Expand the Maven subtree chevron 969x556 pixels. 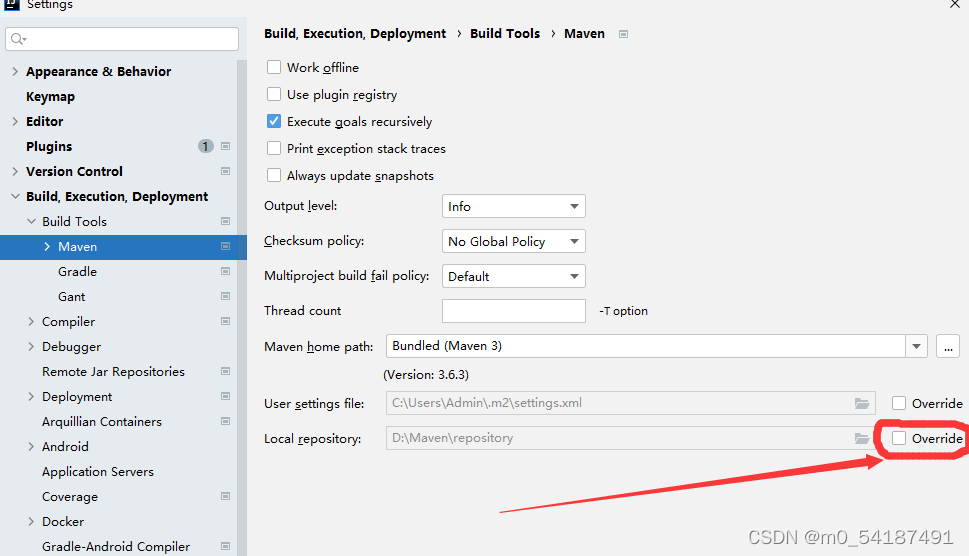47,246
